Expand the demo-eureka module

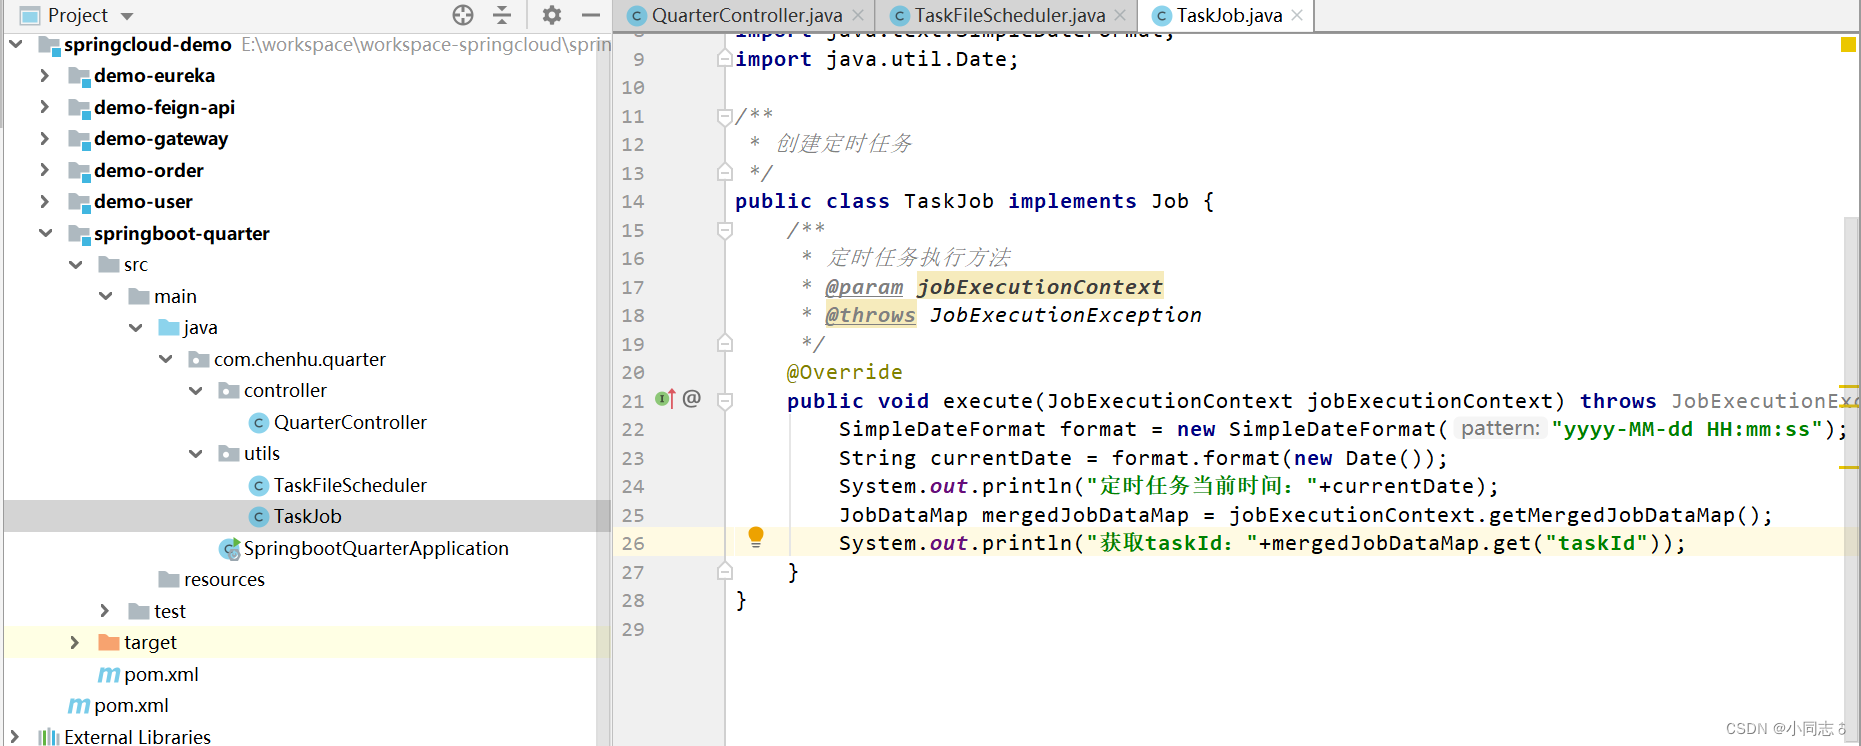44,75
